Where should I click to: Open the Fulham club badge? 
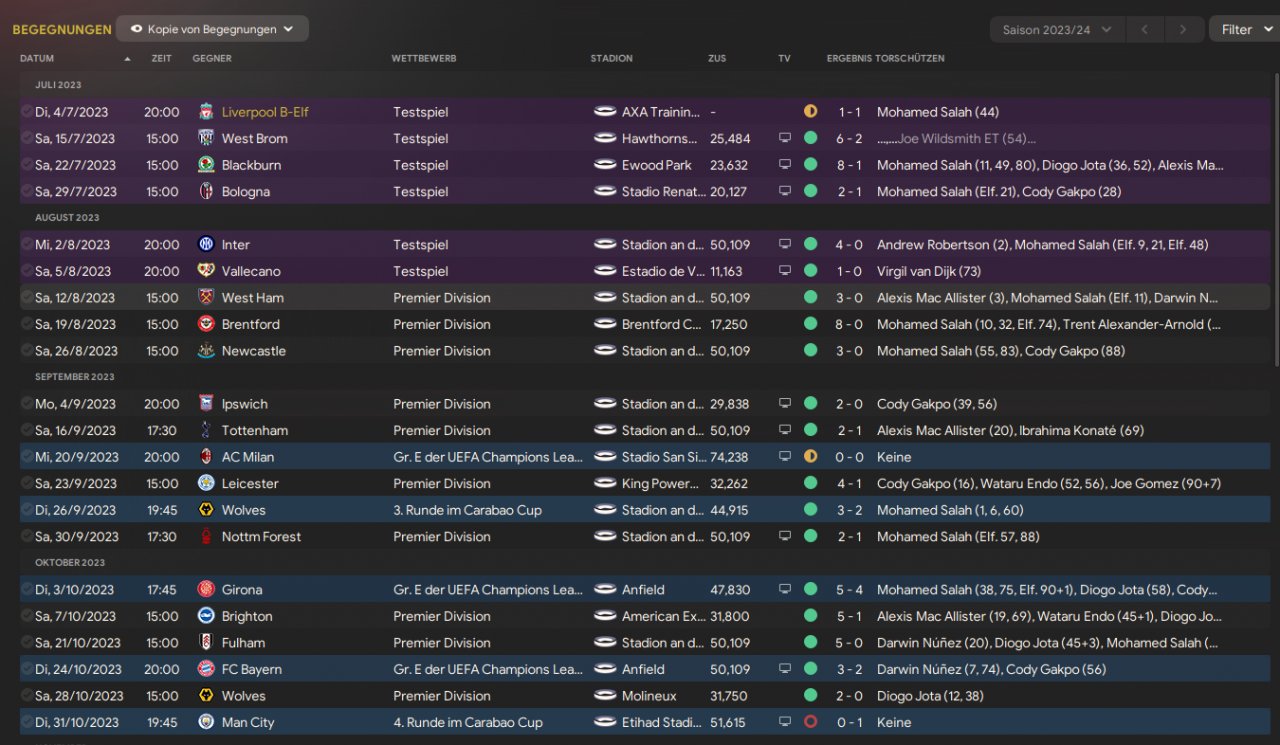click(x=206, y=643)
